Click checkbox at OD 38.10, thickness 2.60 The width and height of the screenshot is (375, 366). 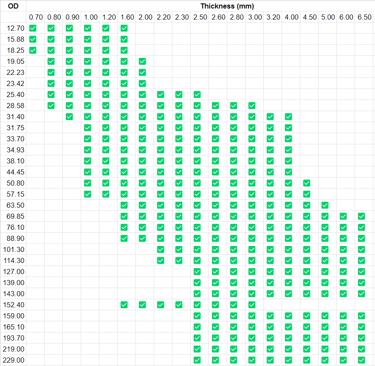tap(215, 161)
